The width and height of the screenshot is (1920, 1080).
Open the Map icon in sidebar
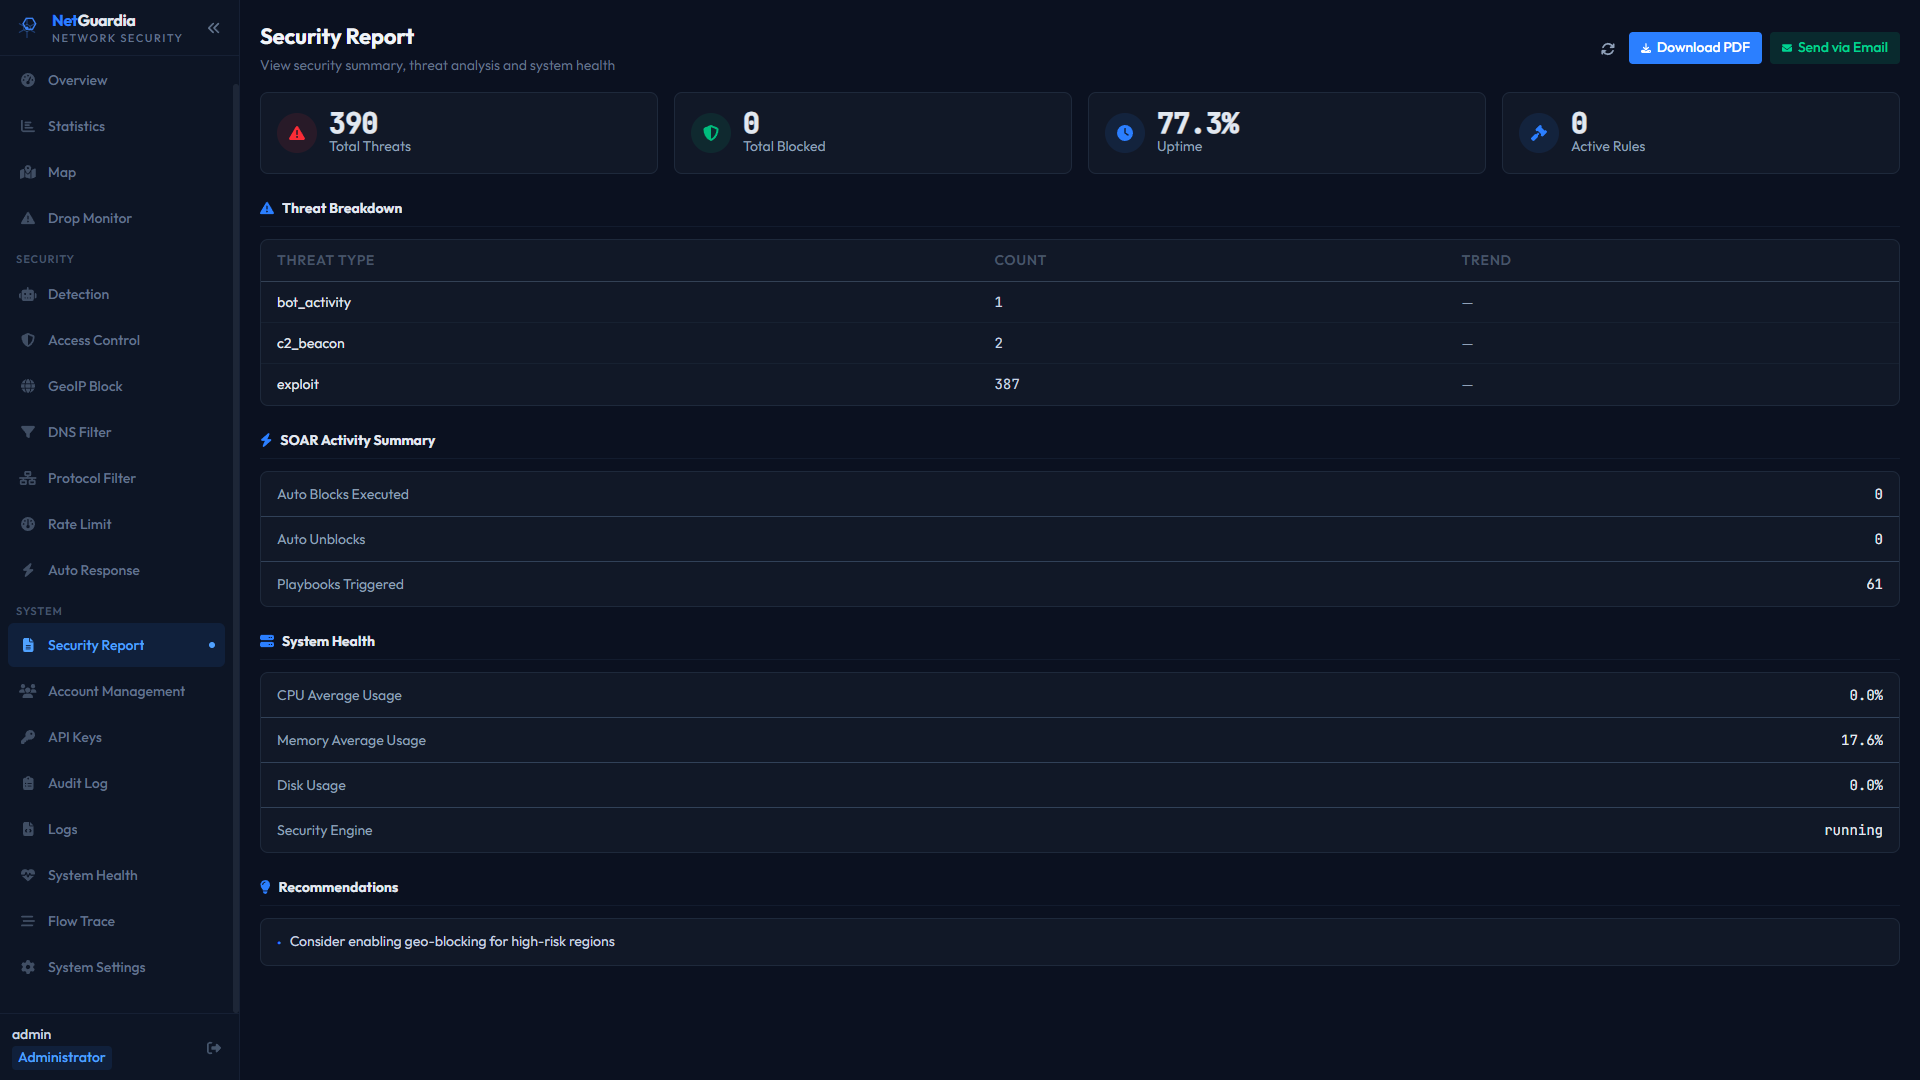28,172
